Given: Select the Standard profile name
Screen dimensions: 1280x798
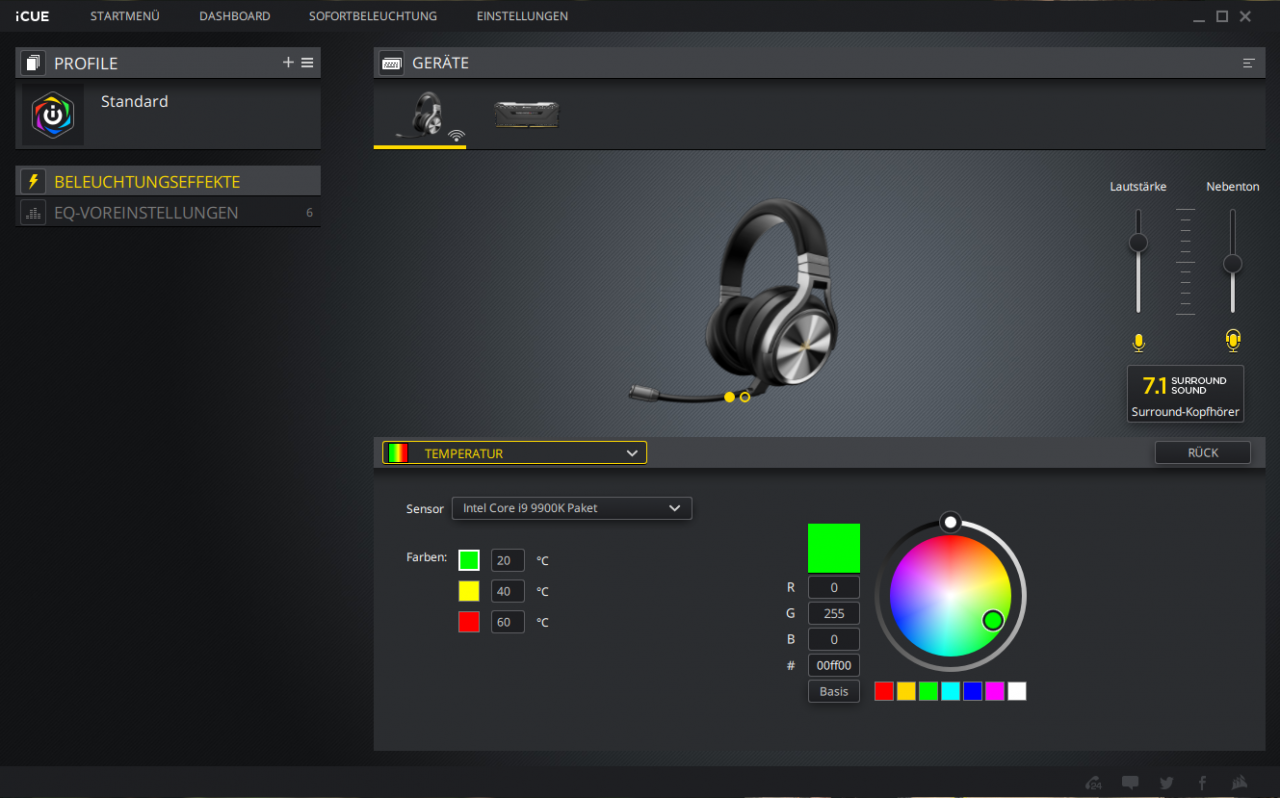Looking at the screenshot, I should 134,101.
